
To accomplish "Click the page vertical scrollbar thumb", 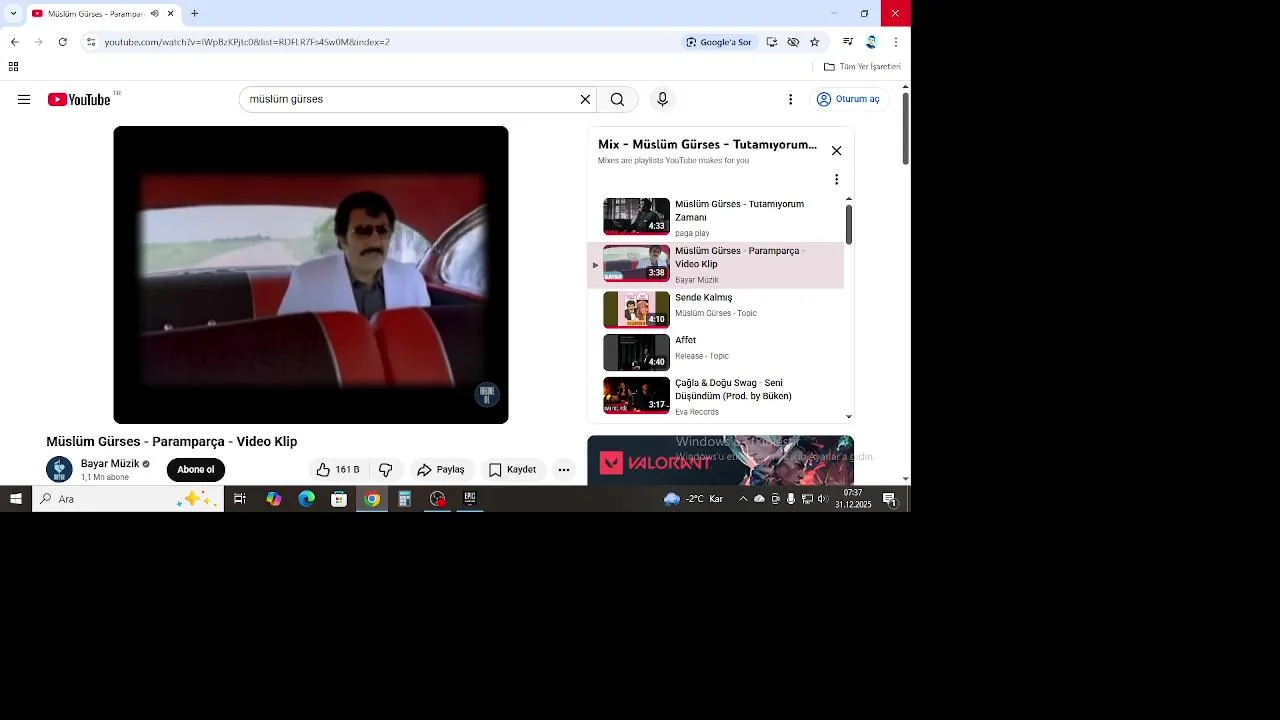I will 905,129.
